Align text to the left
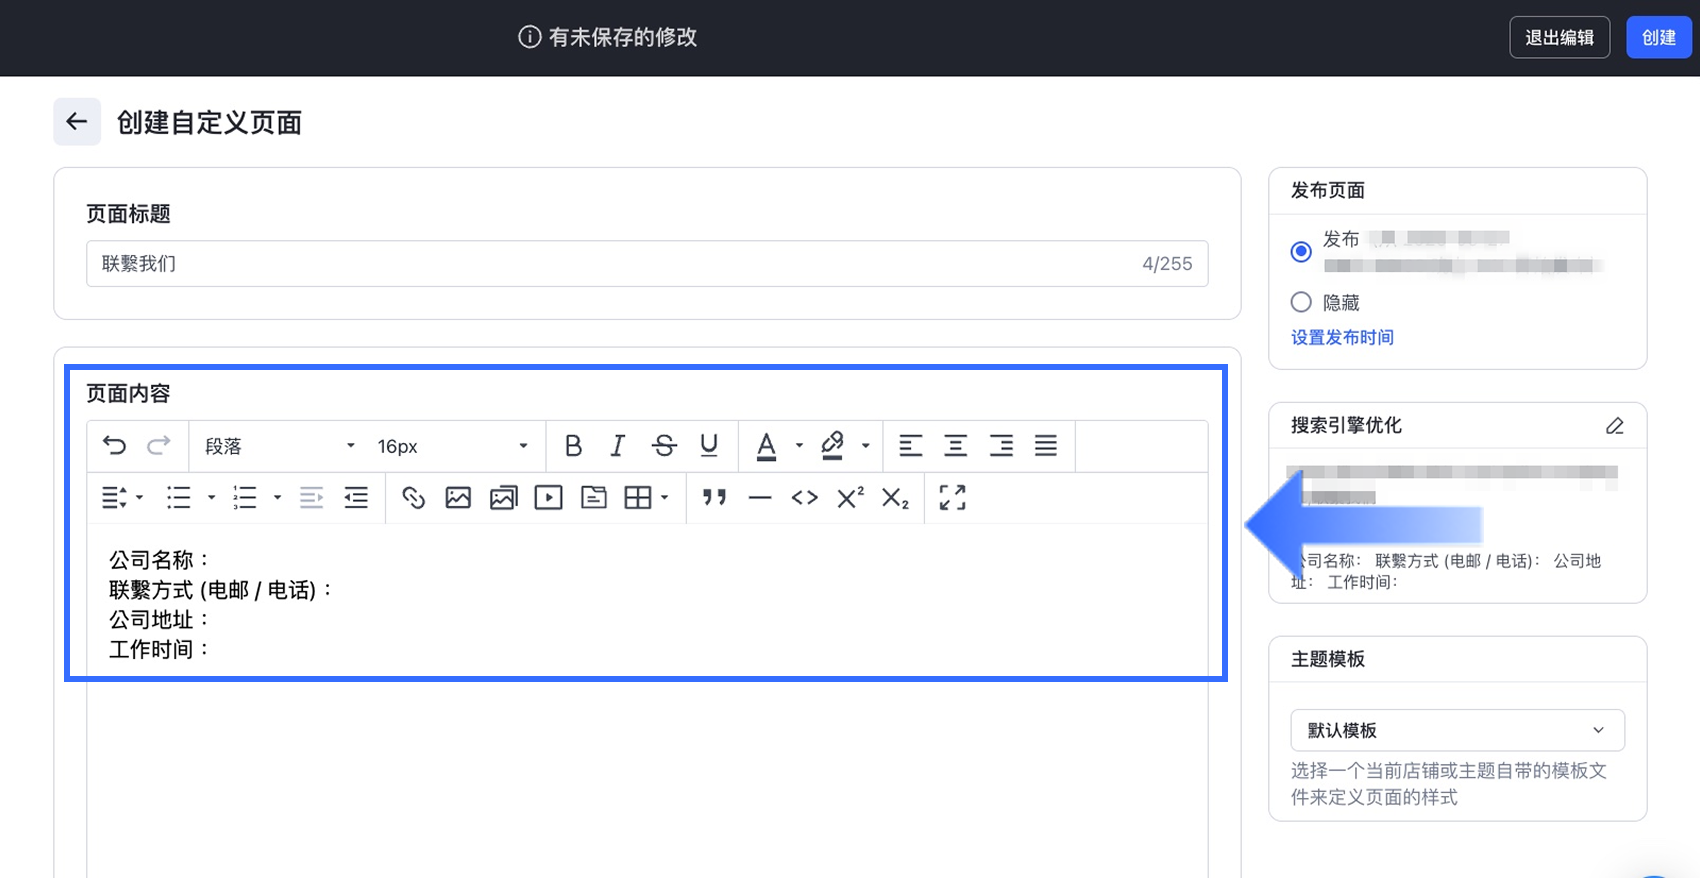This screenshot has width=1700, height=878. (910, 446)
